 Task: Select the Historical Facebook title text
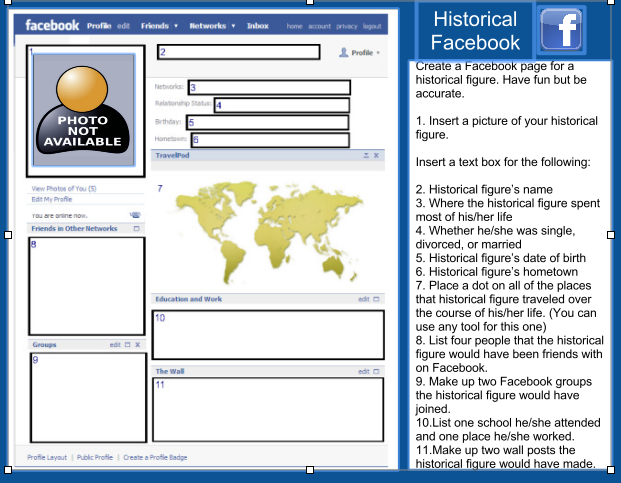pyautogui.click(x=475, y=31)
